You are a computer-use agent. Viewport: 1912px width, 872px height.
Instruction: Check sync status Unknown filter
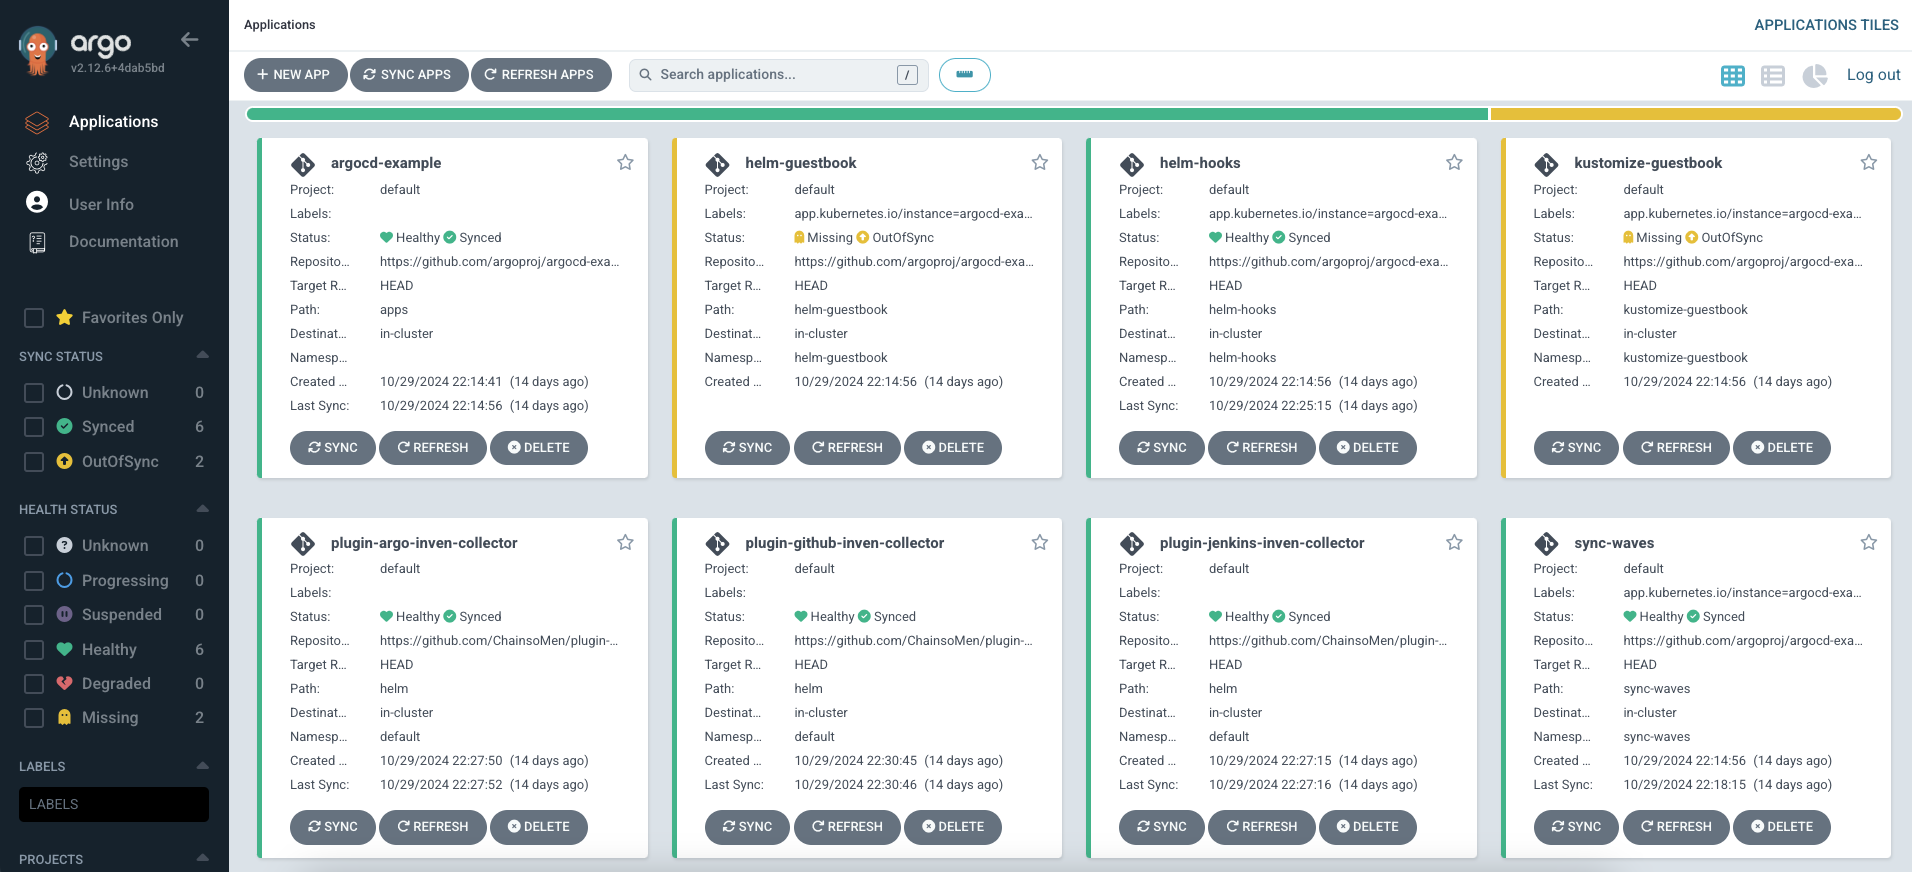pyautogui.click(x=34, y=393)
